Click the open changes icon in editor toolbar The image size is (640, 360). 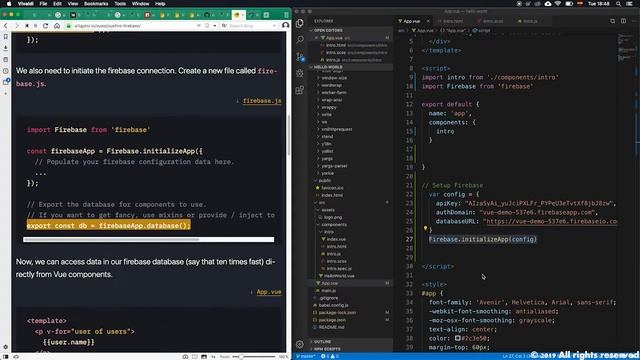pyautogui.click(x=613, y=21)
